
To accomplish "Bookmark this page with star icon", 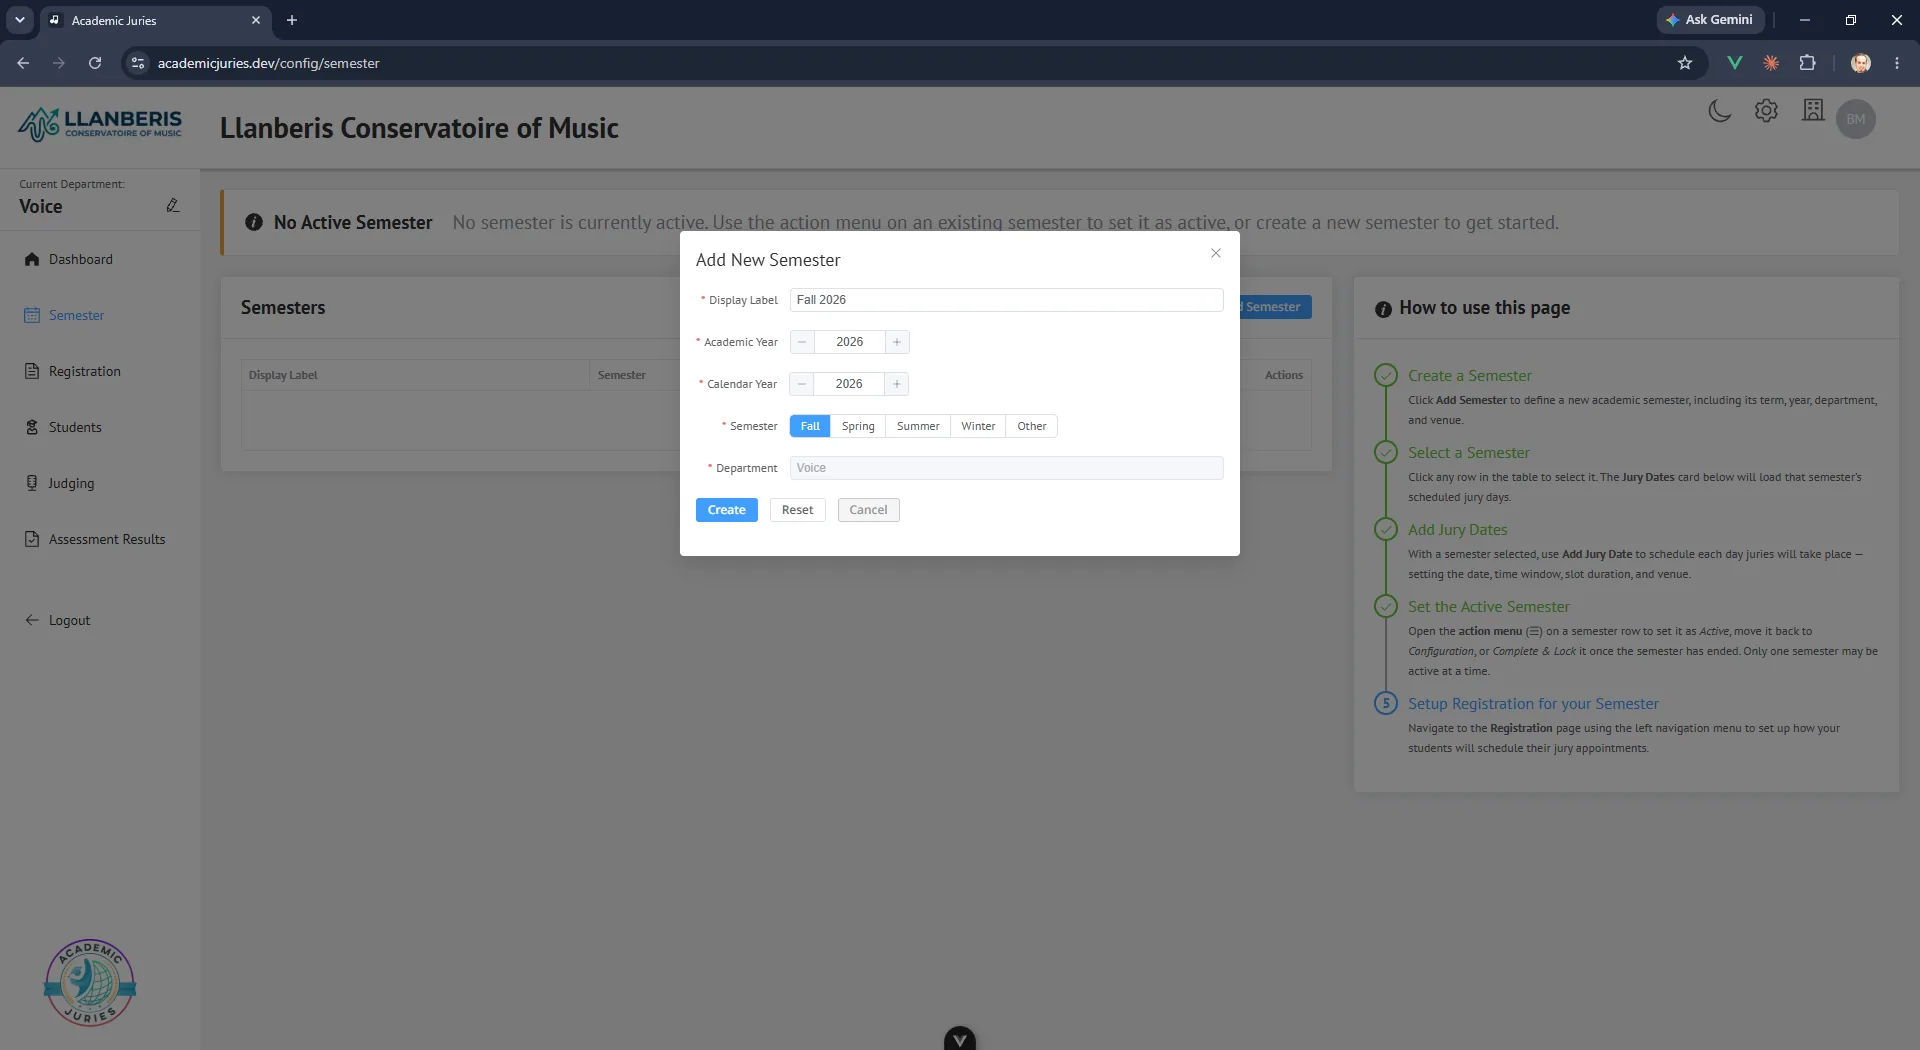I will click(x=1685, y=63).
